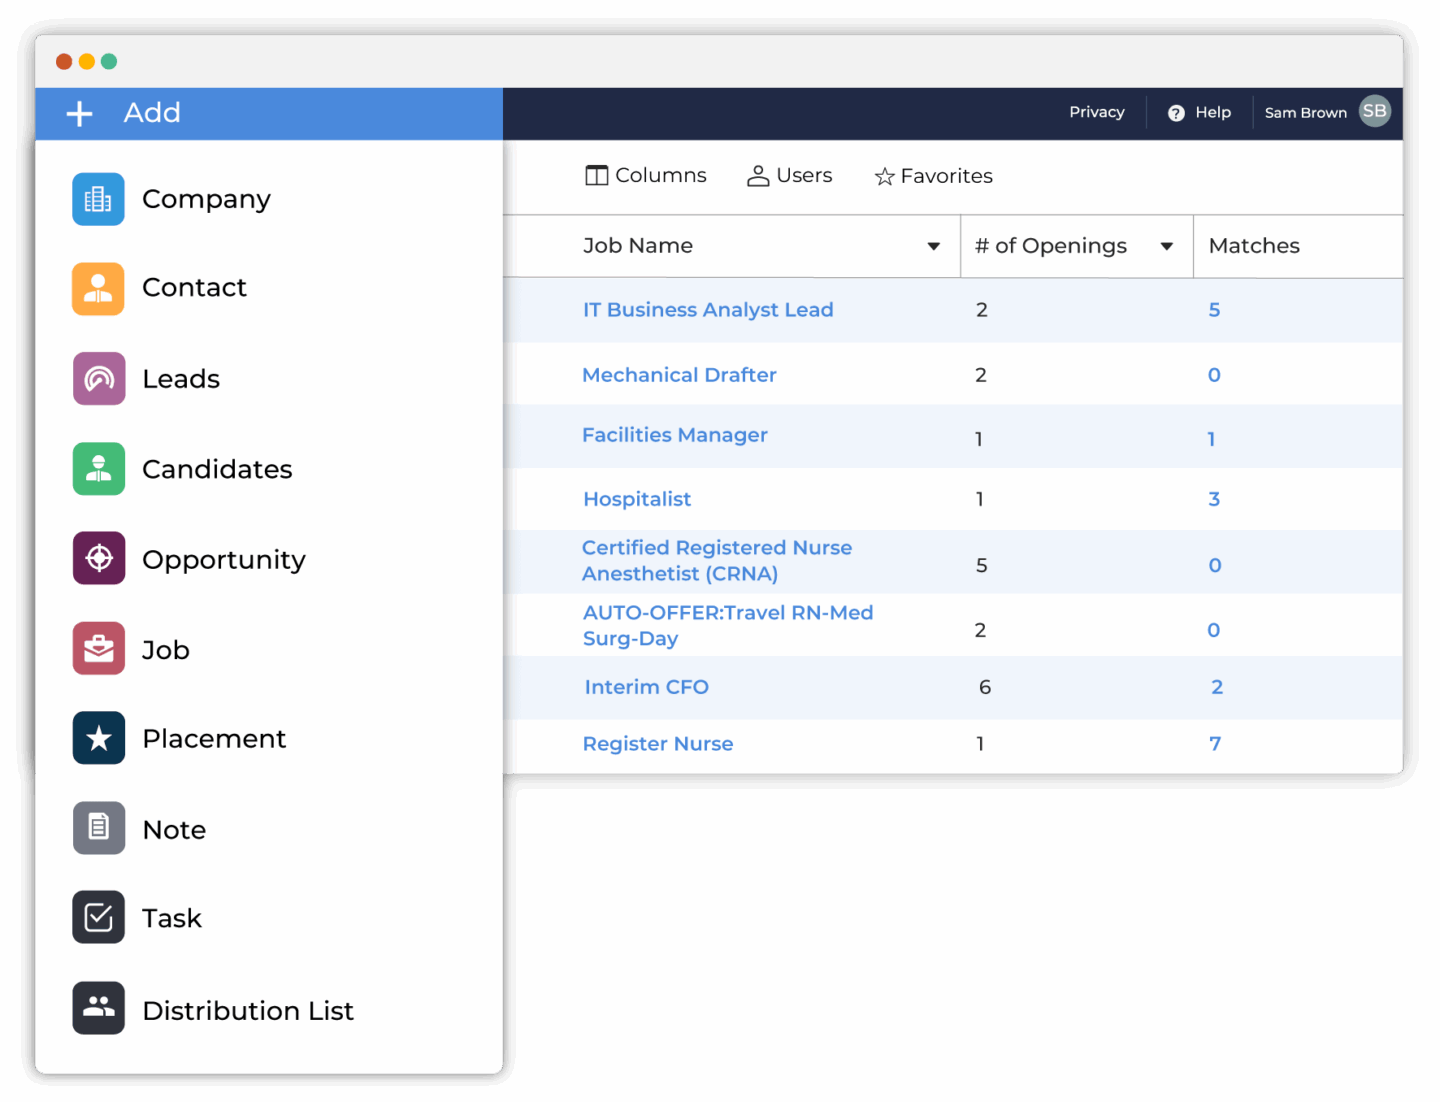
Task: Open AUTO-OFFER:Travel RN-Med Surg-Day job
Action: (728, 625)
